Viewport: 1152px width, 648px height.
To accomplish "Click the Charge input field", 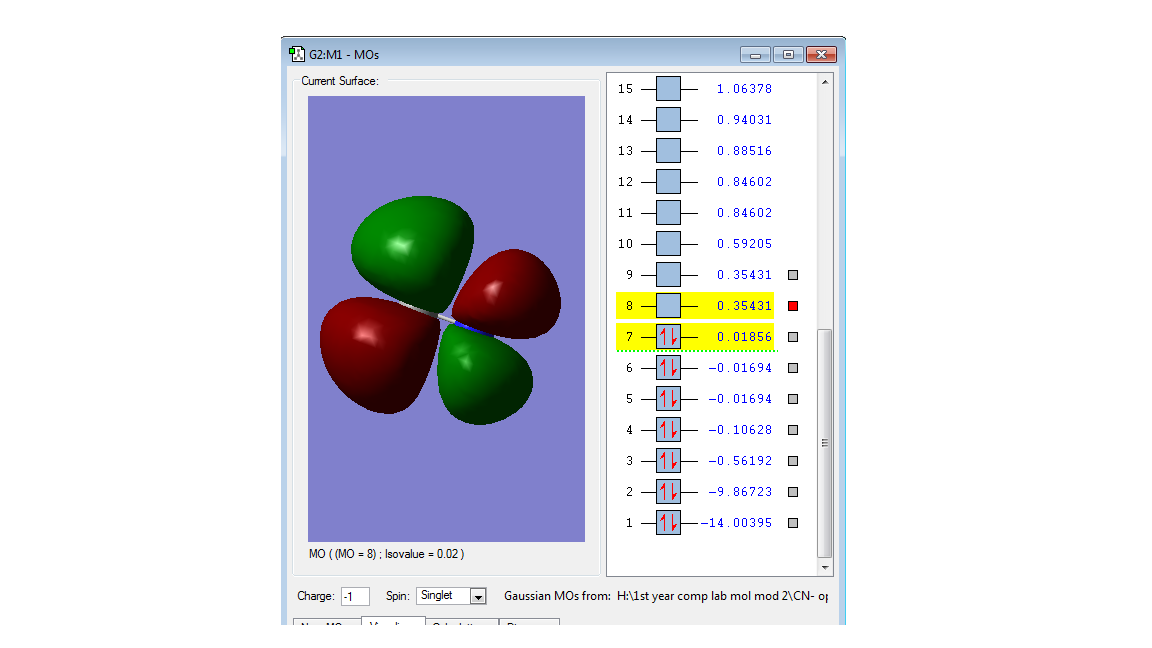I will point(355,597).
